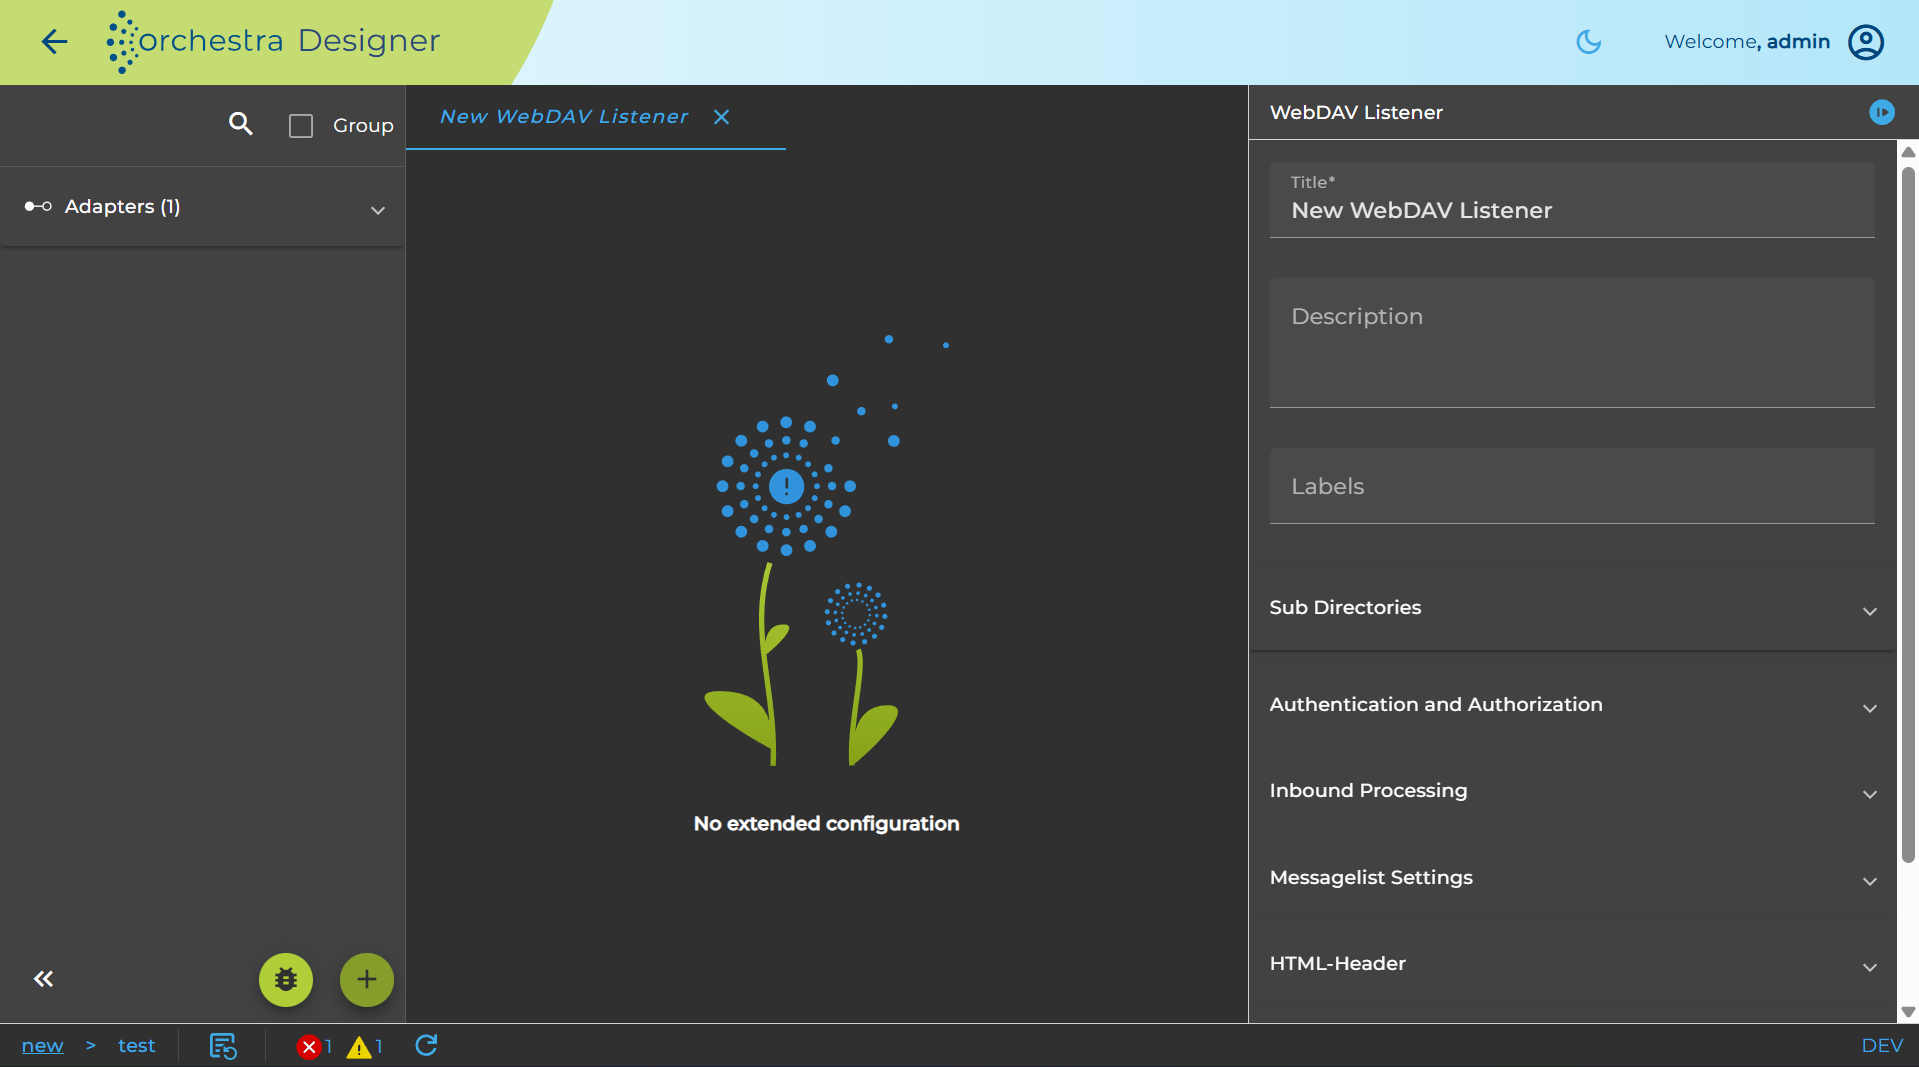Select the New WebDAV Listener tab
Image resolution: width=1919 pixels, height=1067 pixels.
click(x=564, y=117)
